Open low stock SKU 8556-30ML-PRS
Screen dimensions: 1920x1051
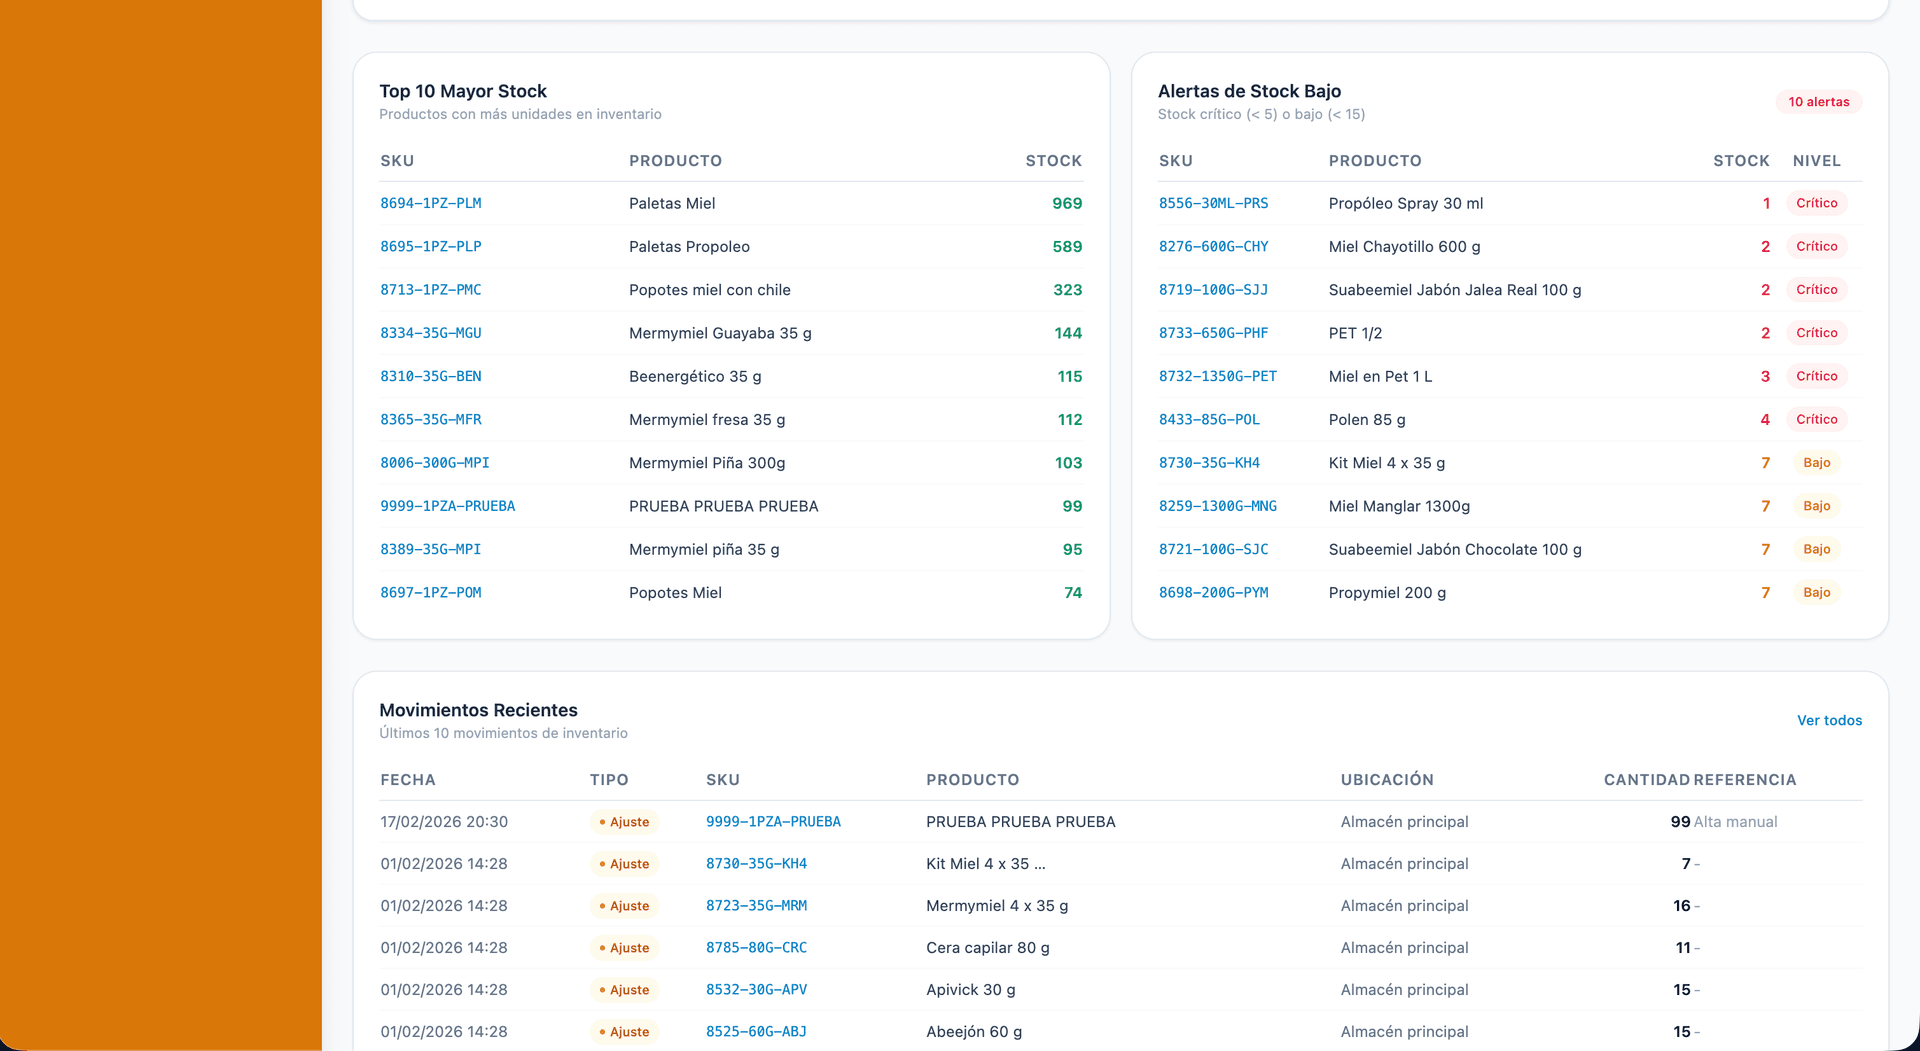1213,203
